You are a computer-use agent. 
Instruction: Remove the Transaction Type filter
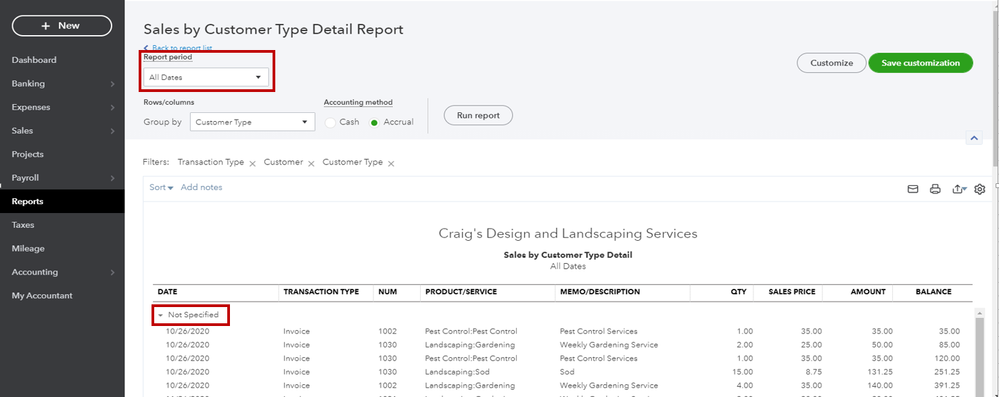pyautogui.click(x=252, y=164)
